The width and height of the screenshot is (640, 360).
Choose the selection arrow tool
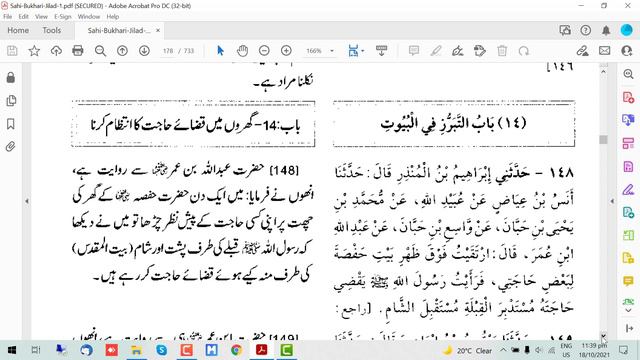(220, 51)
